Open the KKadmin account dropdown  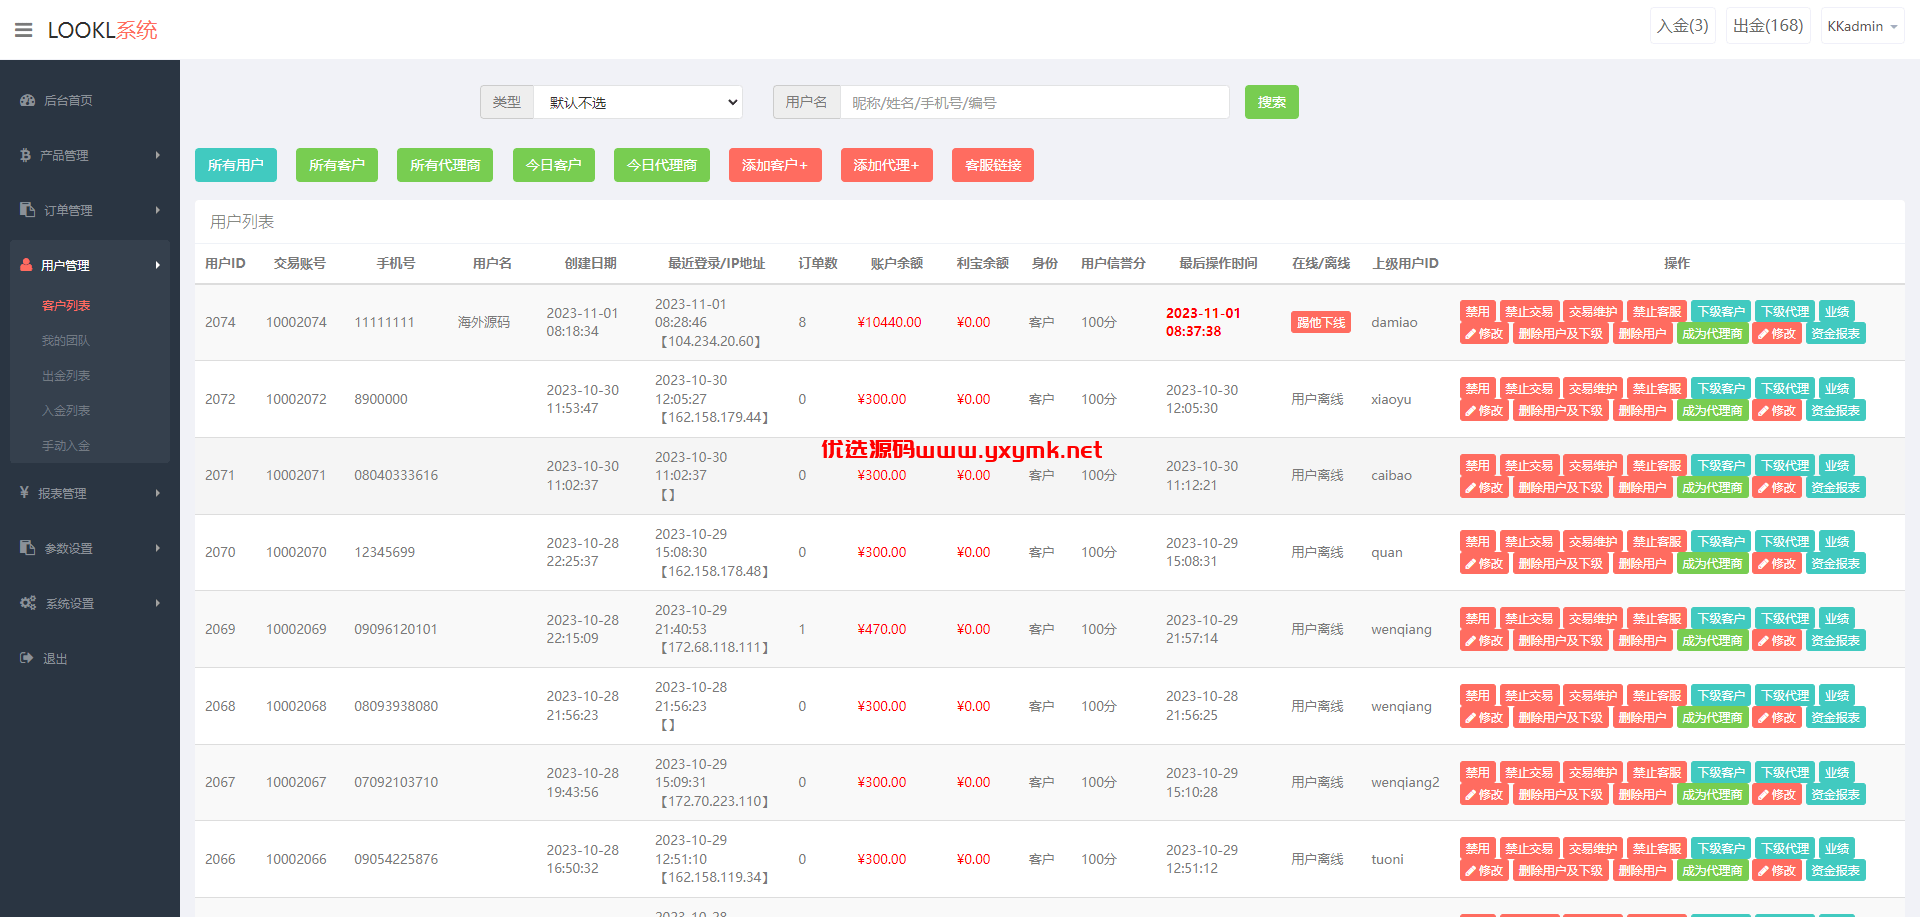(x=1862, y=26)
